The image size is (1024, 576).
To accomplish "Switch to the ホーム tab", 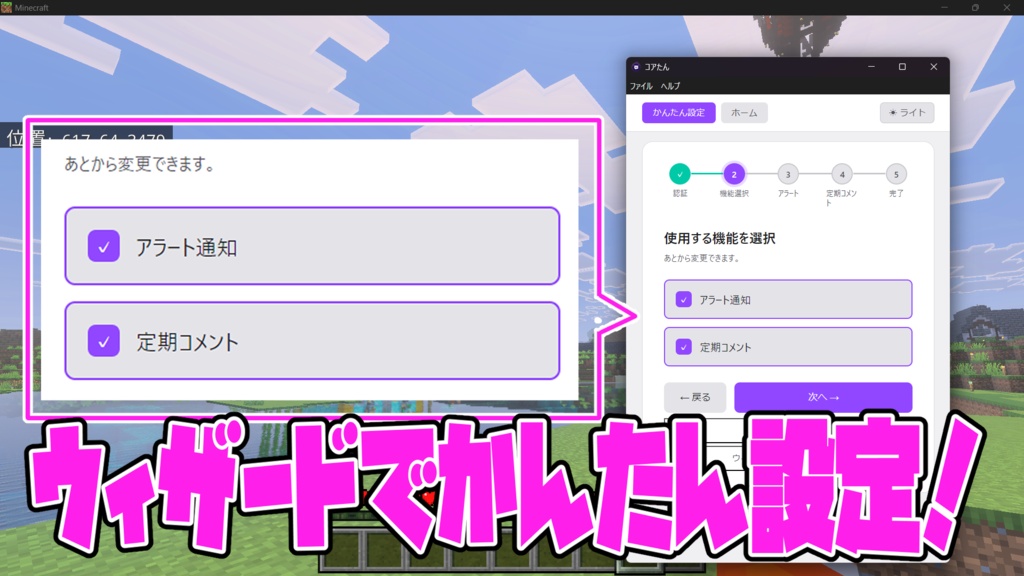I will [x=744, y=113].
